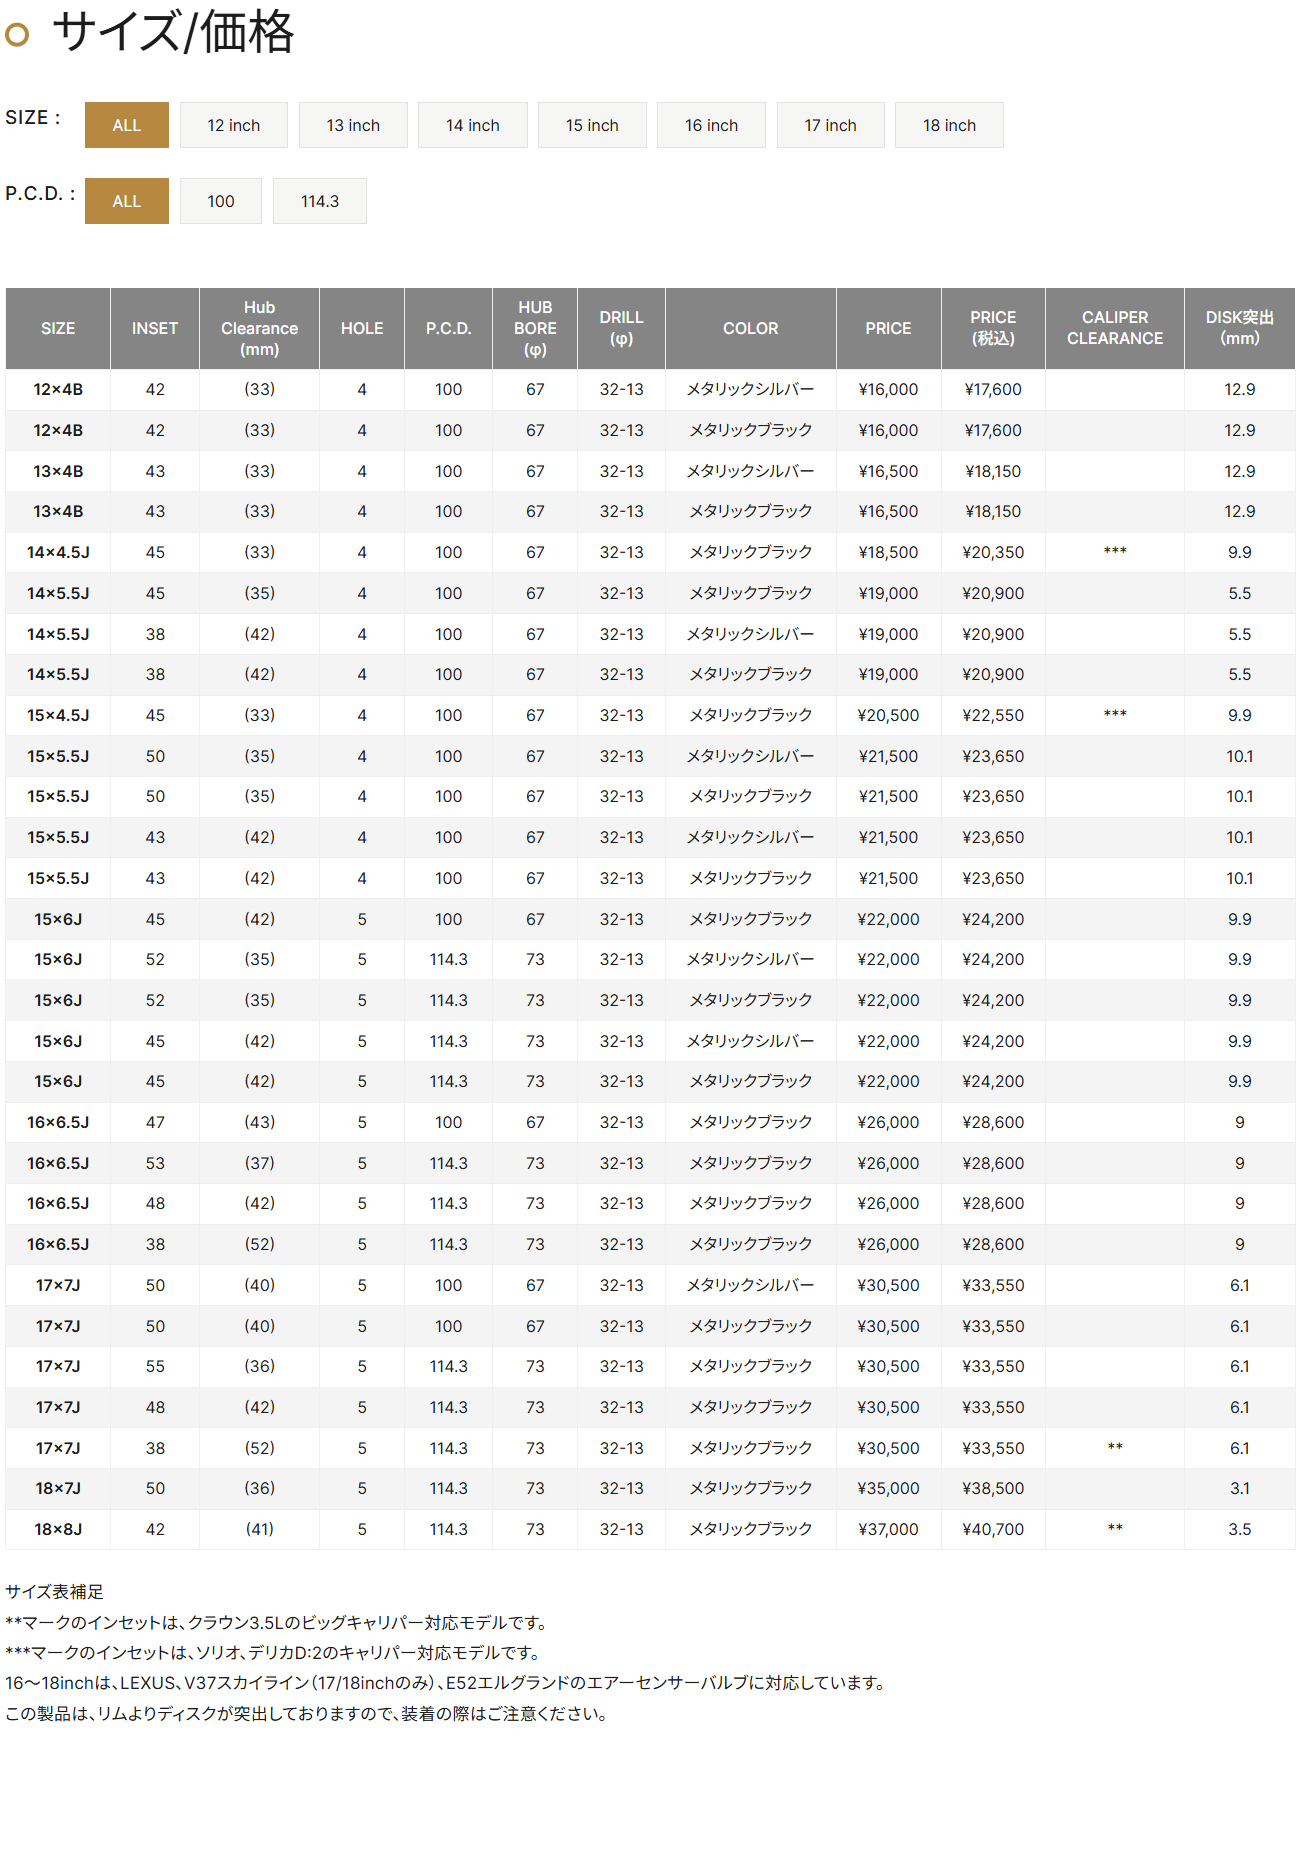This screenshot has height=1866, width=1303.
Task: Choose the 114.3 P.C.D. filter button
Action: (320, 201)
